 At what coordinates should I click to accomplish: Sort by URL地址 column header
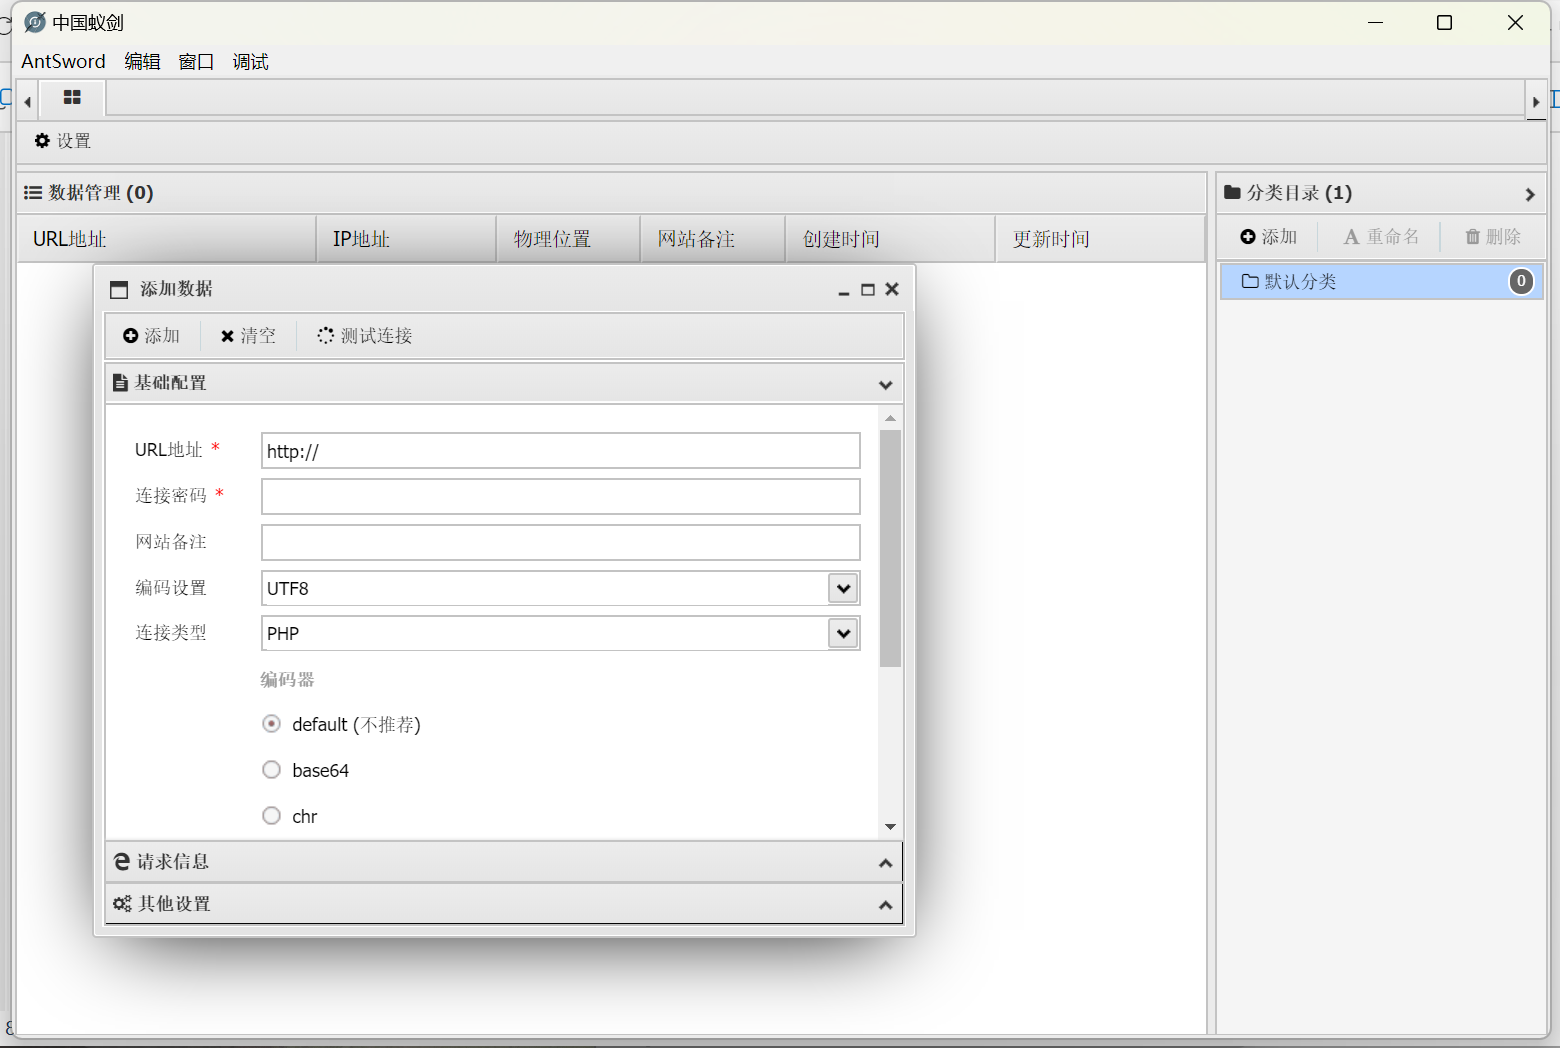coord(167,239)
